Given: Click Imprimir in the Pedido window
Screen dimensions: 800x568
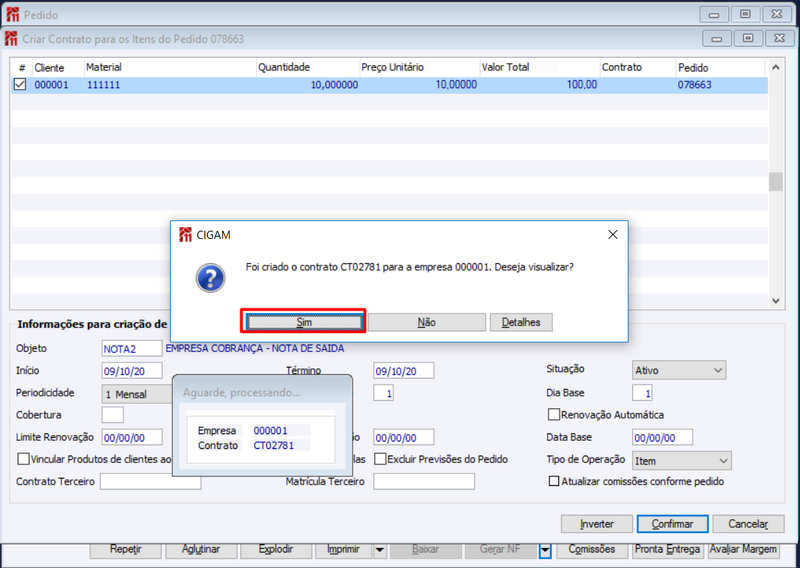Looking at the screenshot, I should [343, 550].
